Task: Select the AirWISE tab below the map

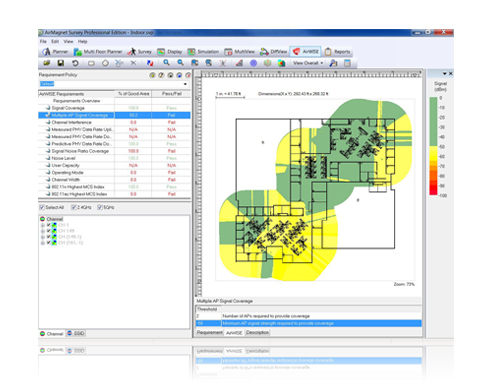Action: pos(234,333)
